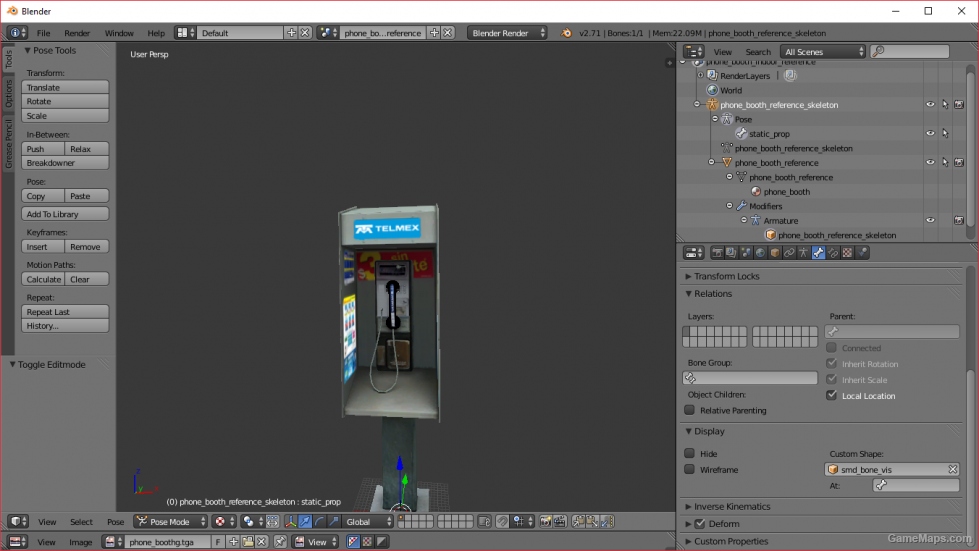Open the Global orientation dropdown

368,522
